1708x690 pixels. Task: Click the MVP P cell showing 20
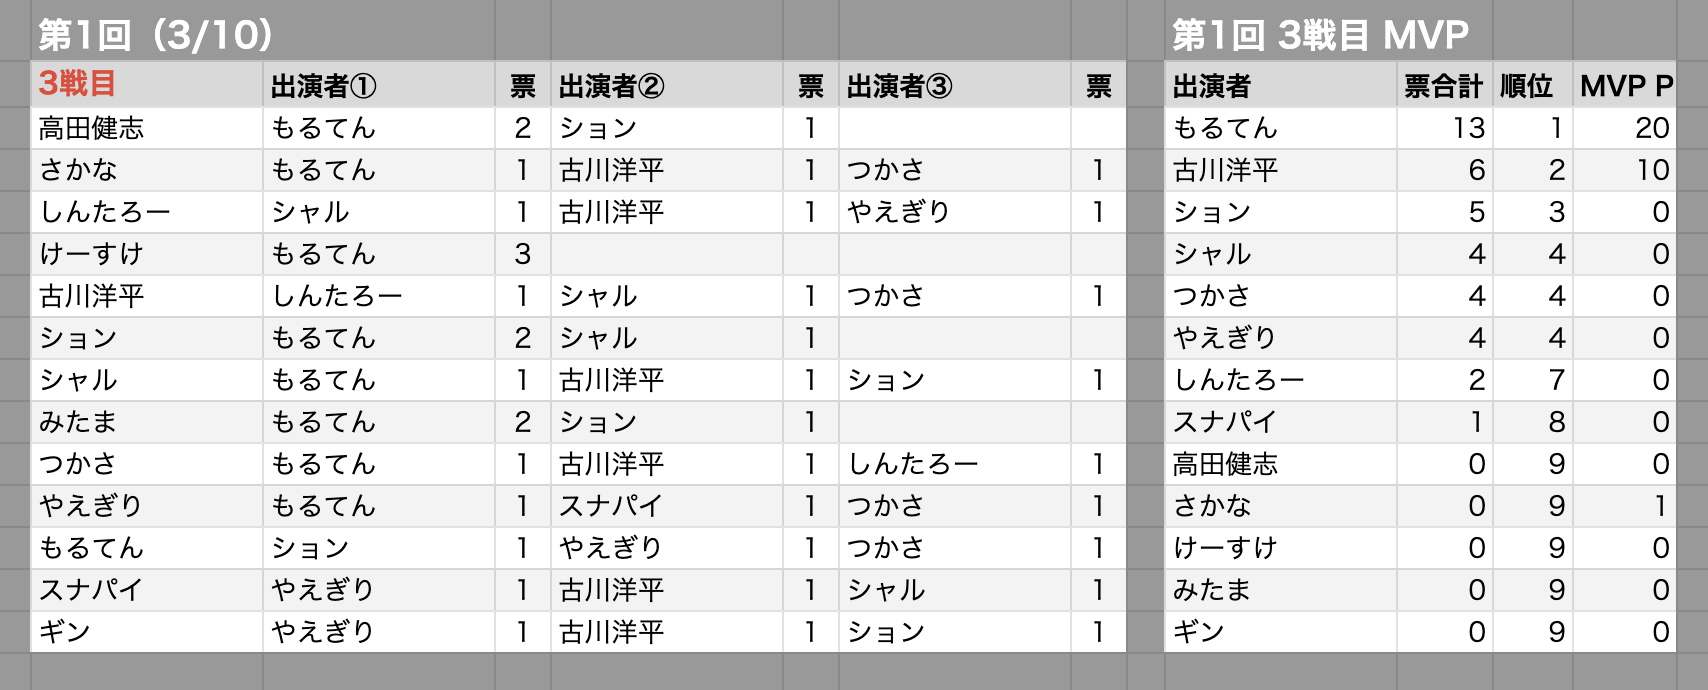tap(1651, 128)
